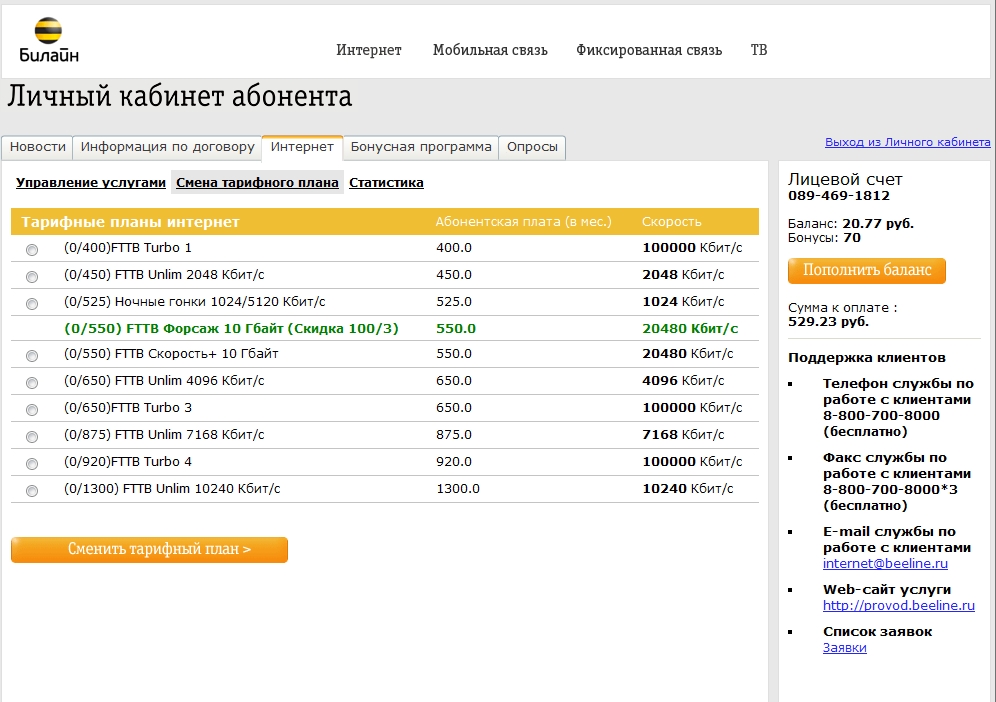Open the Заявки link

pos(845,648)
